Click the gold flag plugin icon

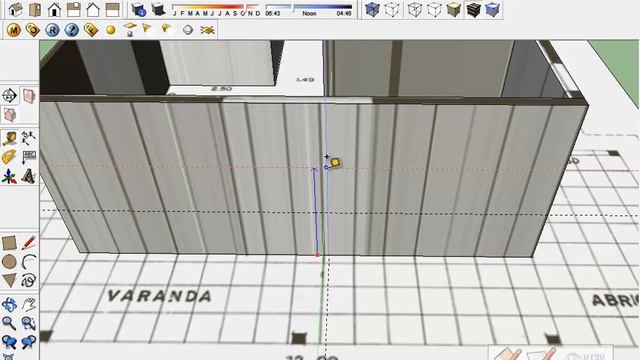pos(147,28)
